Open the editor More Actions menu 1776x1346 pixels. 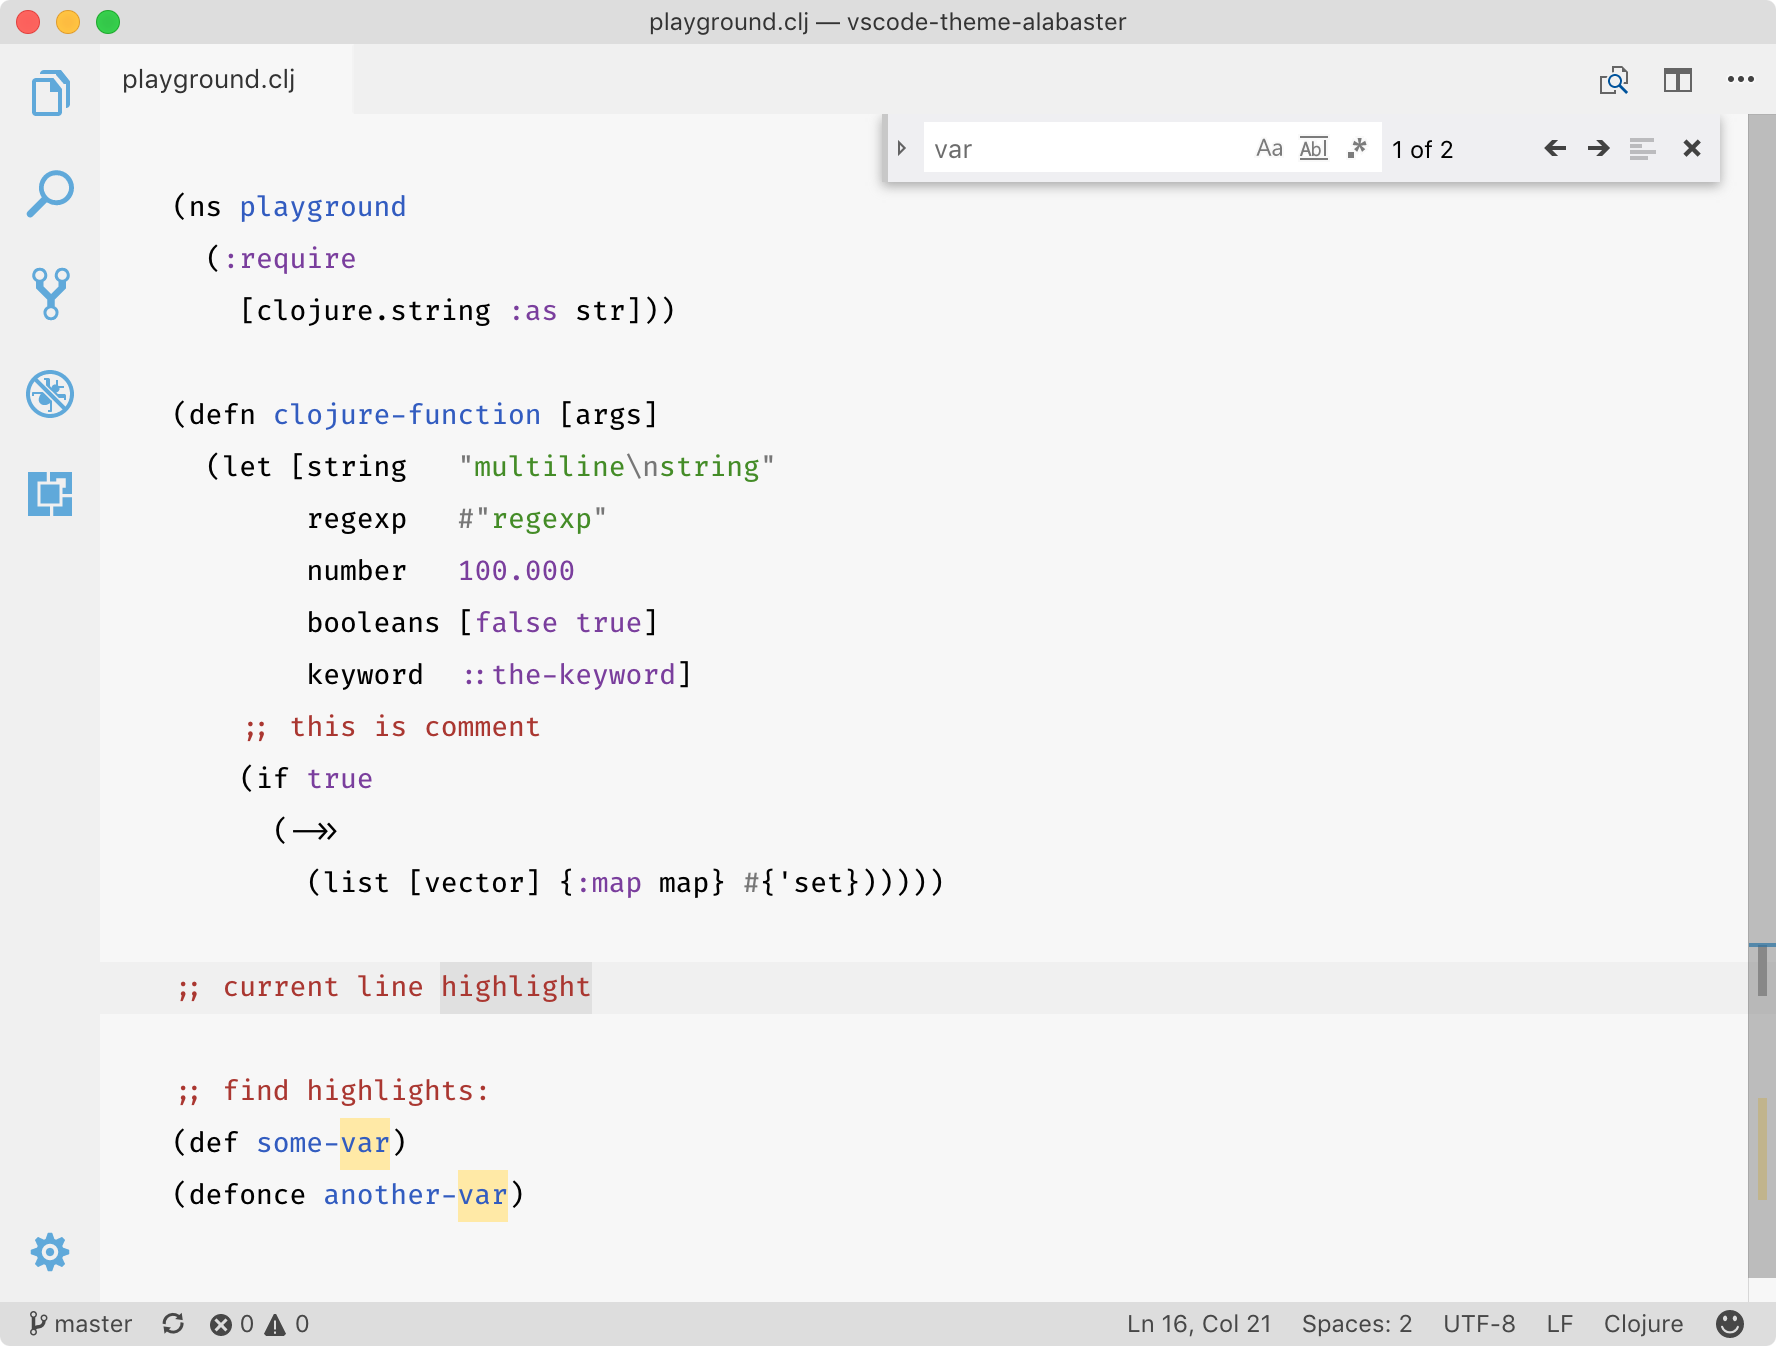point(1741,80)
